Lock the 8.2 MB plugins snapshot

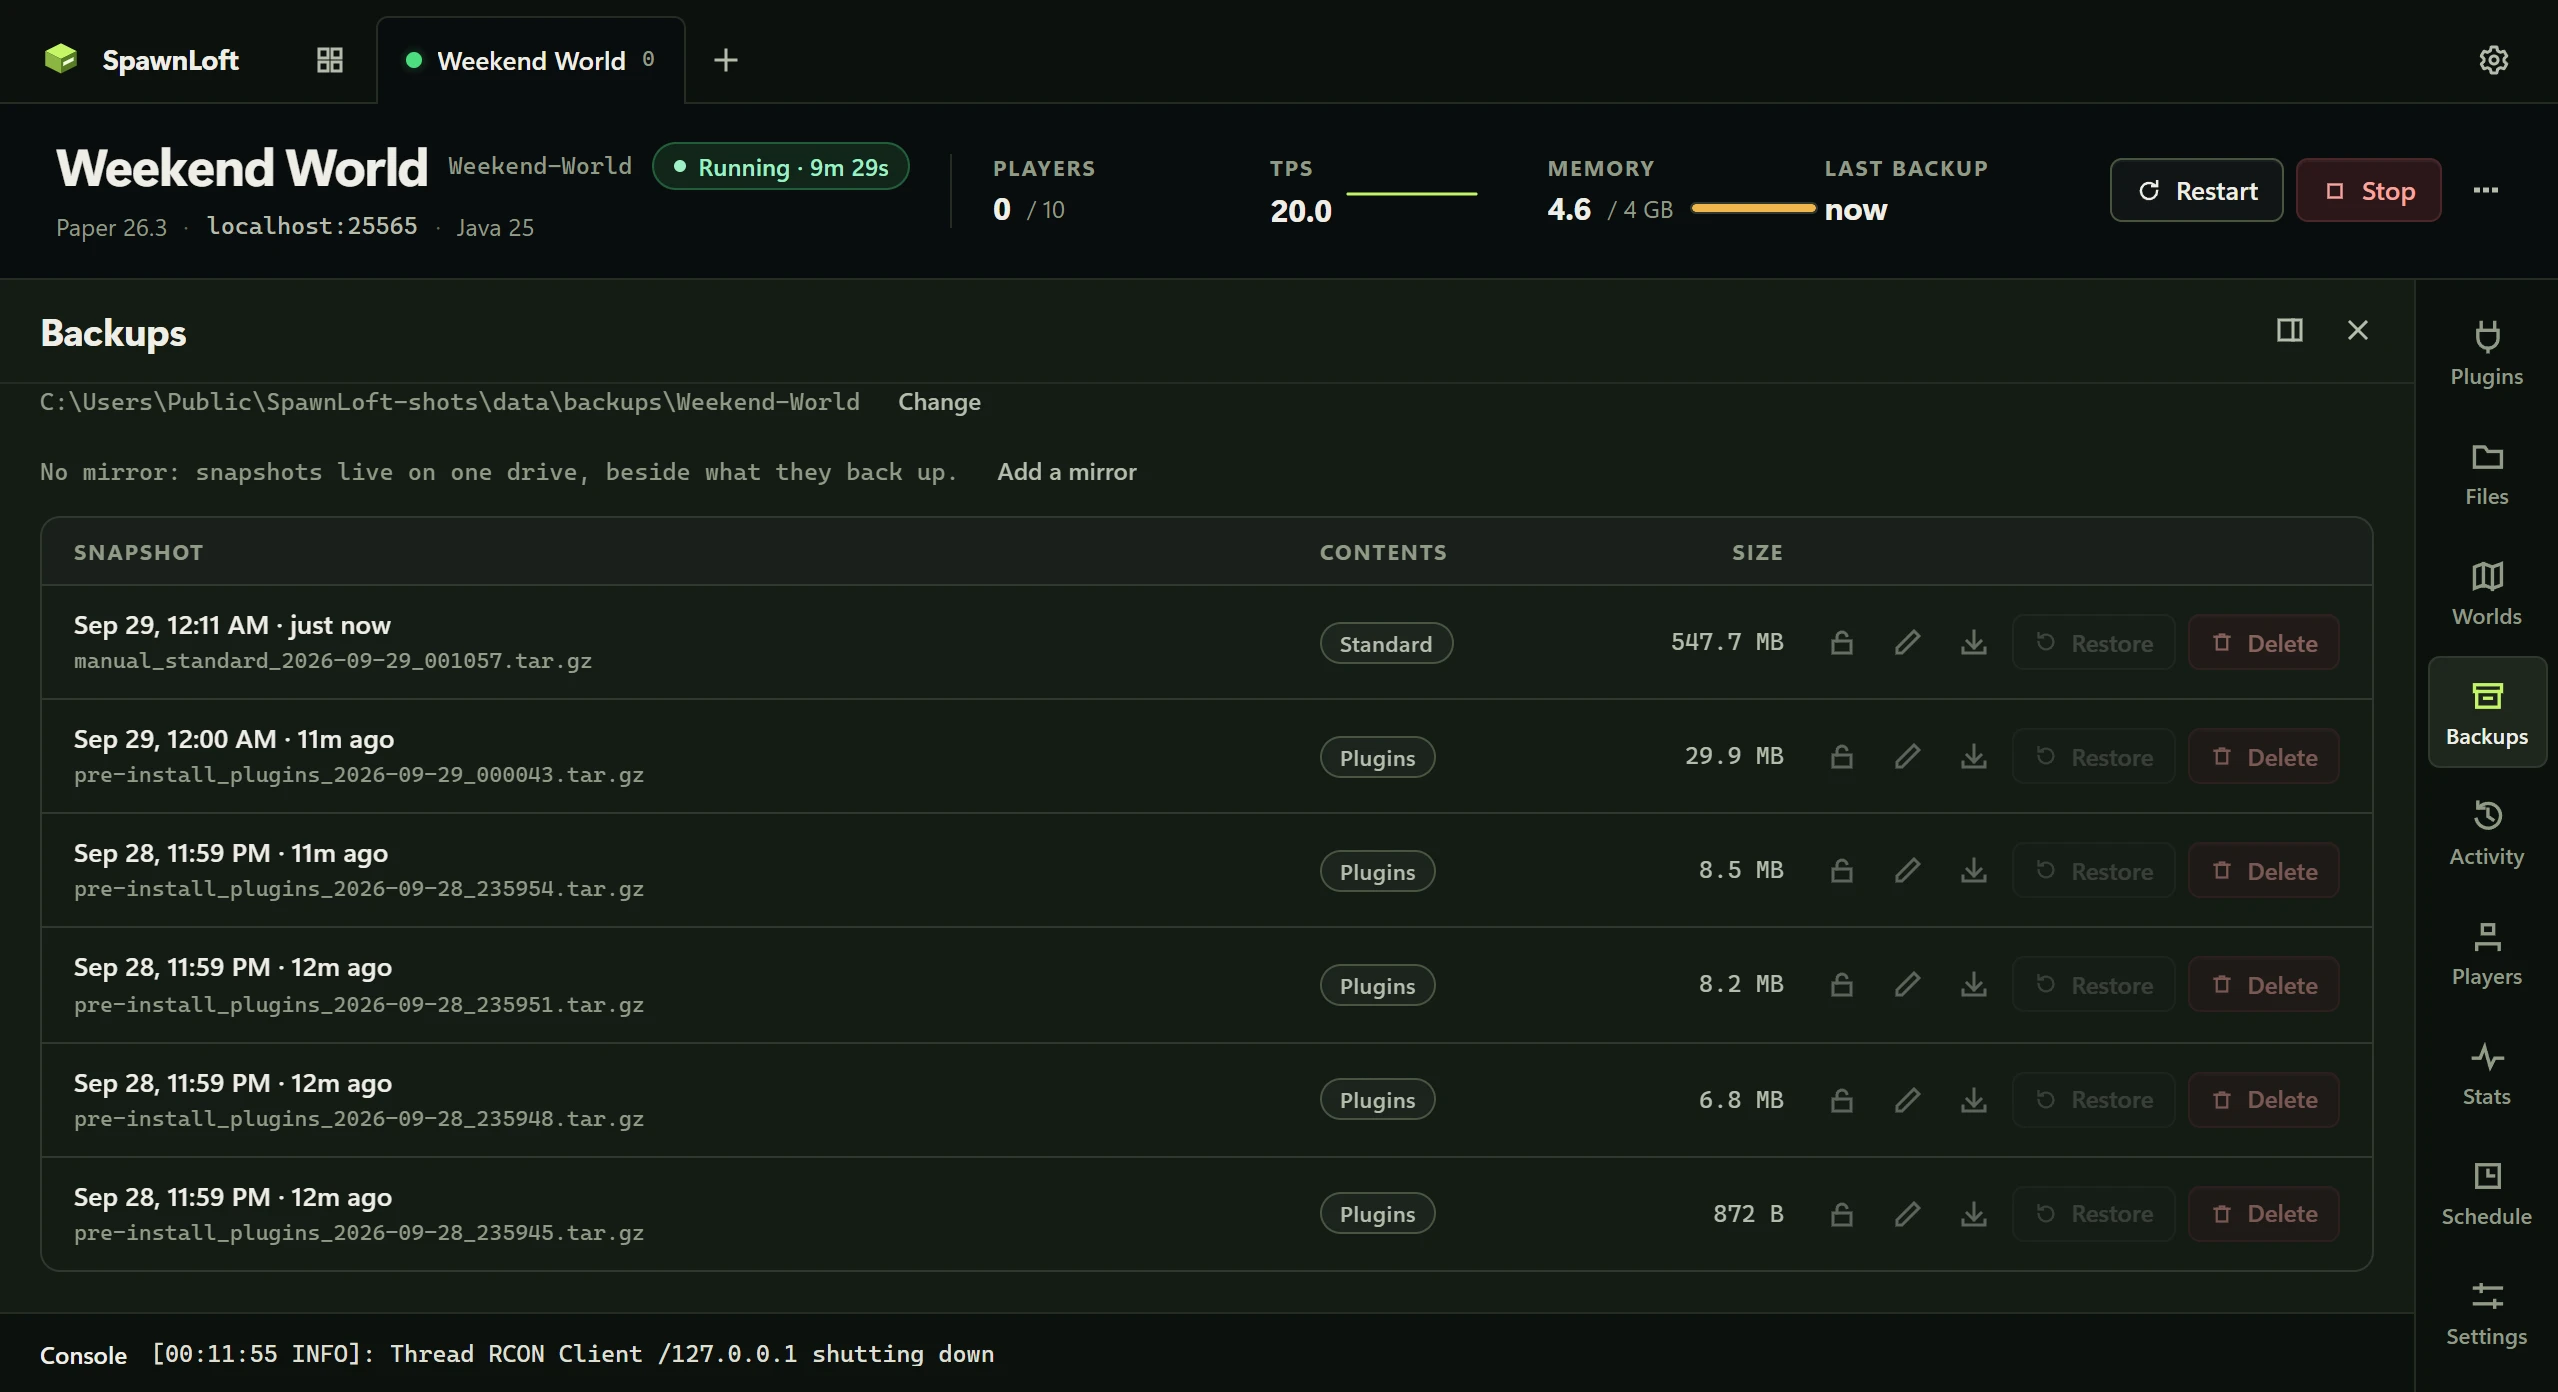click(1841, 984)
